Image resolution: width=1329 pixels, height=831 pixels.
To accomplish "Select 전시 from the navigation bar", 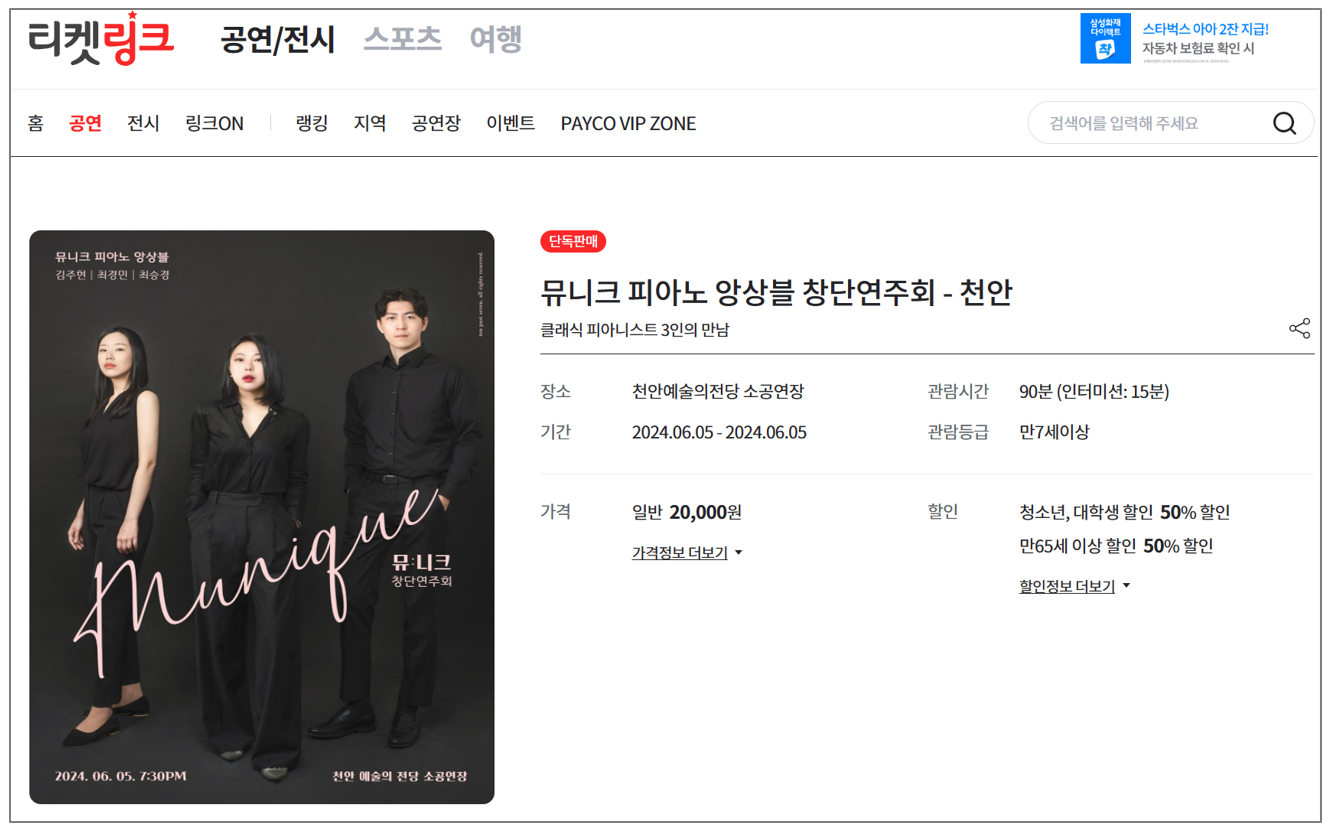I will point(142,122).
